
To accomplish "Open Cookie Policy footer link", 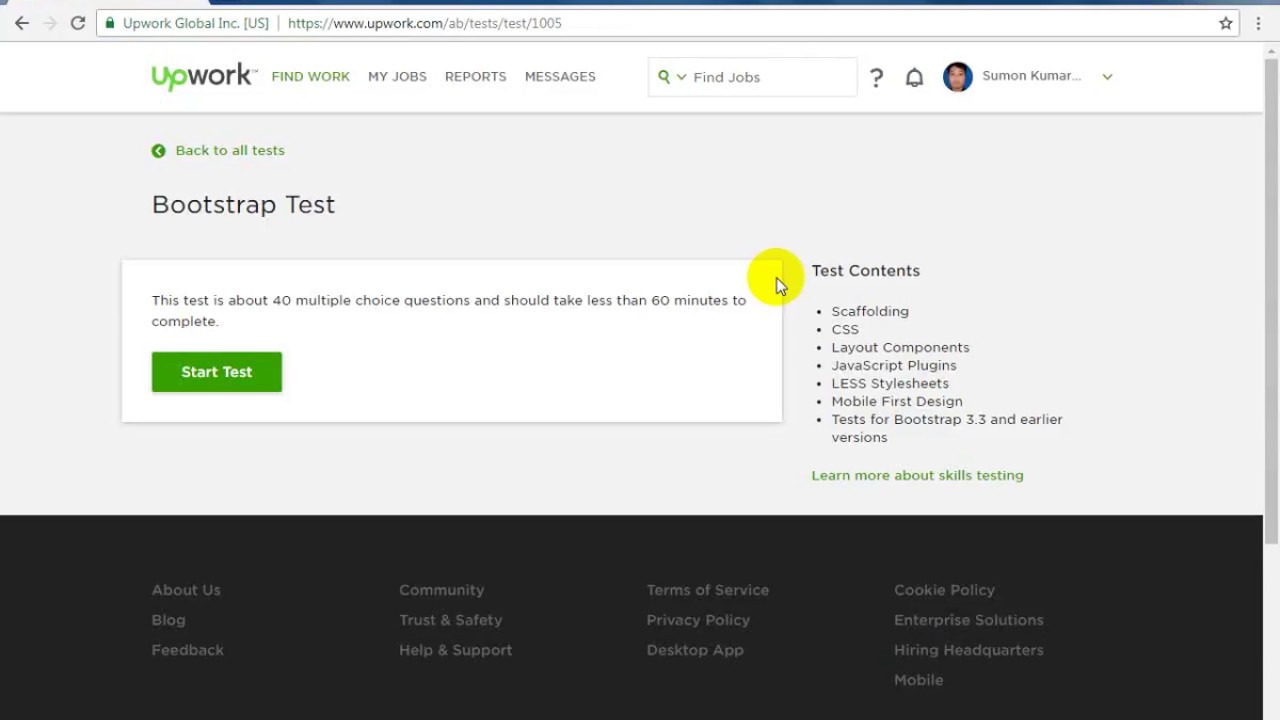I will pyautogui.click(x=944, y=590).
